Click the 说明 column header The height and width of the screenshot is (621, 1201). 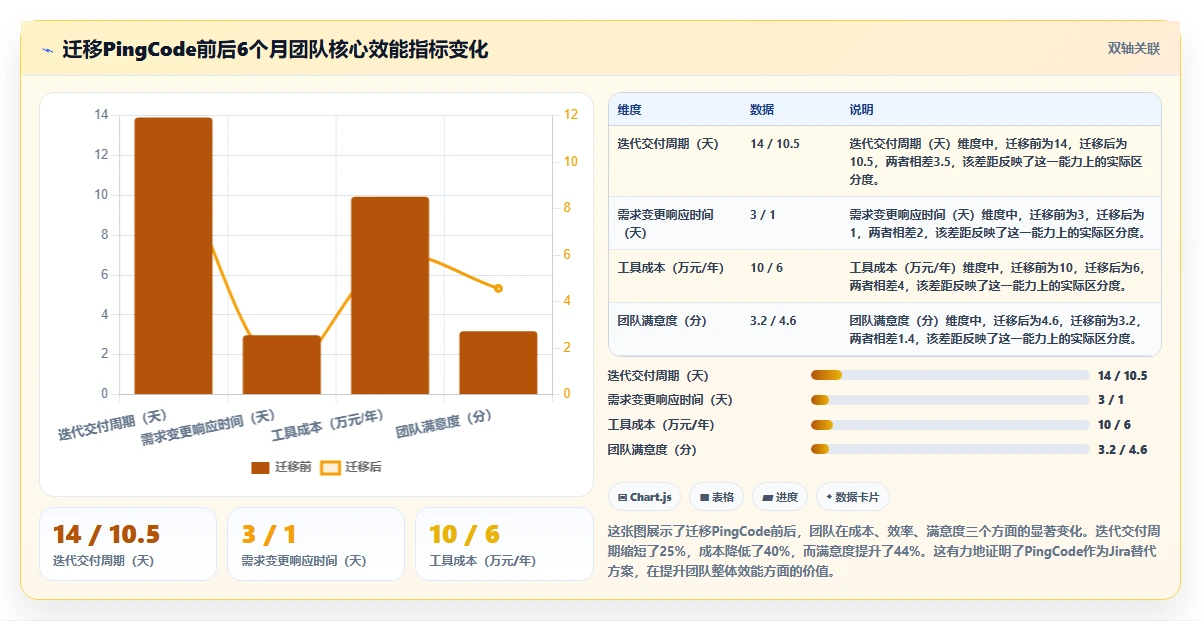(x=861, y=109)
